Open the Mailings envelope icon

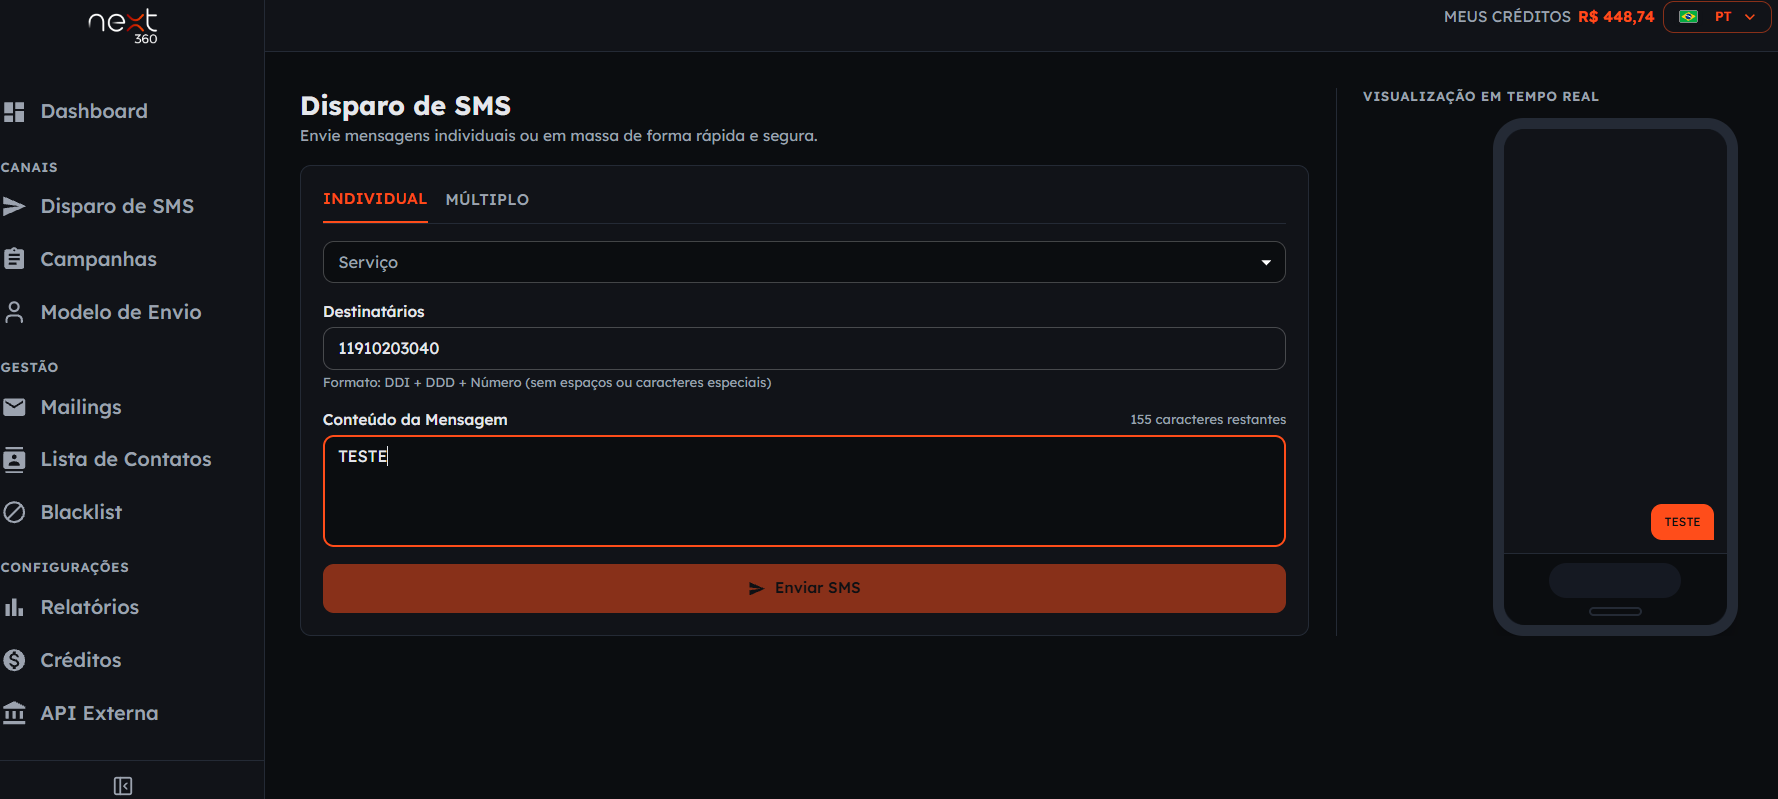click(x=14, y=407)
